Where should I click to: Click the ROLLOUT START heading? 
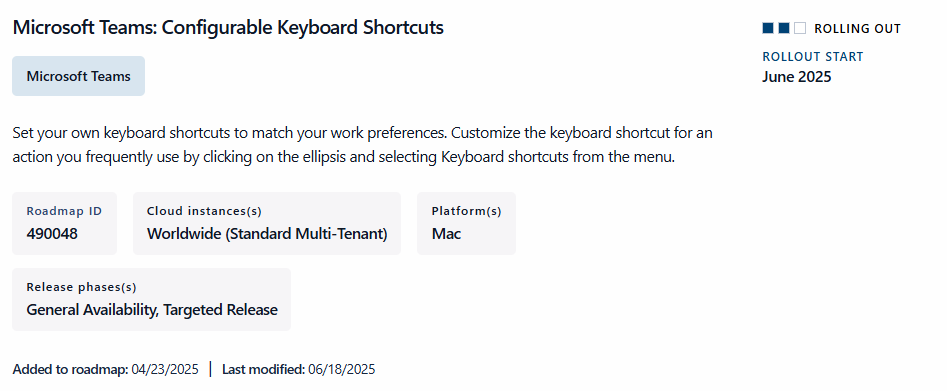click(x=813, y=57)
